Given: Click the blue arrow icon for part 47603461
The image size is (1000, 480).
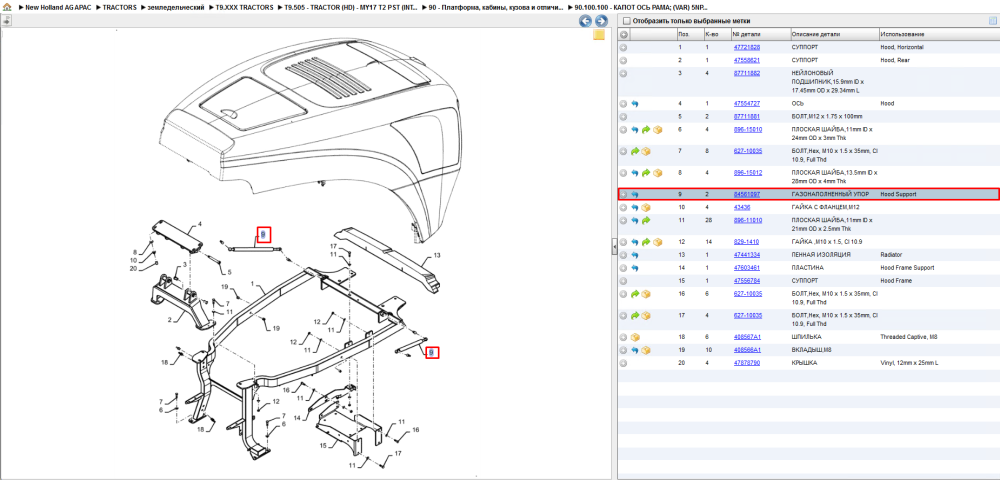Looking at the screenshot, I should pos(635,268).
